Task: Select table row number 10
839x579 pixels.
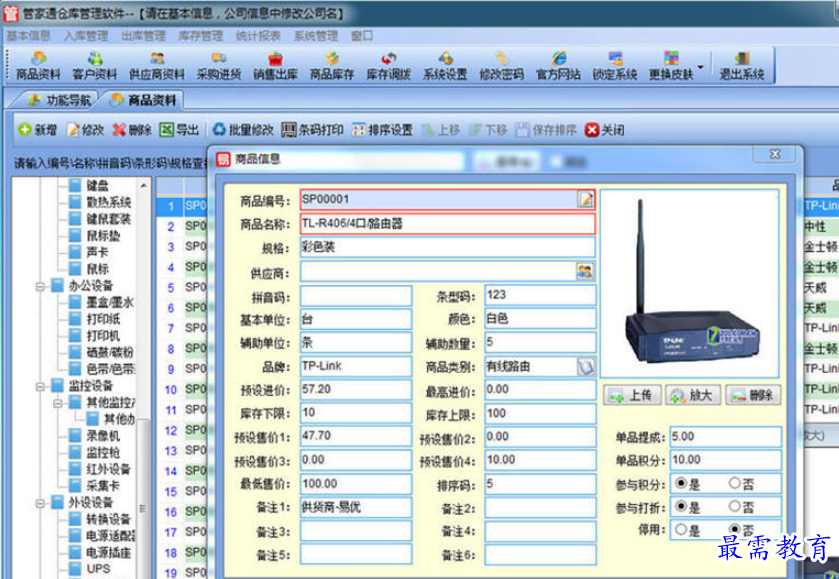Action: [171, 390]
